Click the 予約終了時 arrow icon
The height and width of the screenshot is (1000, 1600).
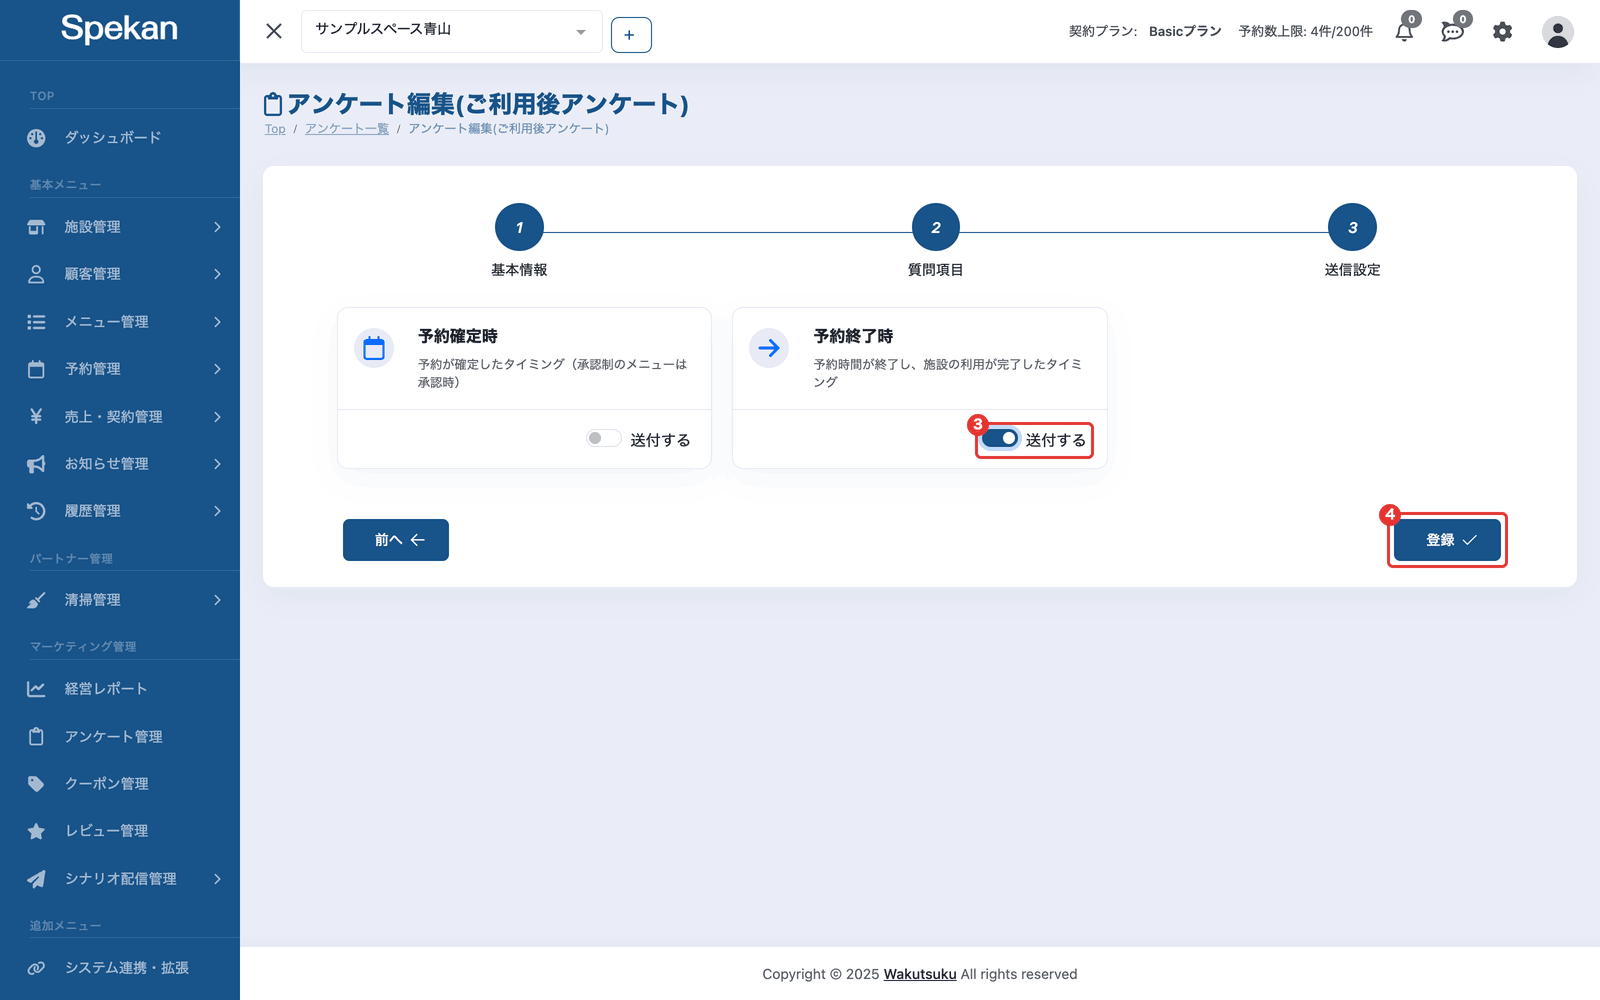click(x=769, y=348)
